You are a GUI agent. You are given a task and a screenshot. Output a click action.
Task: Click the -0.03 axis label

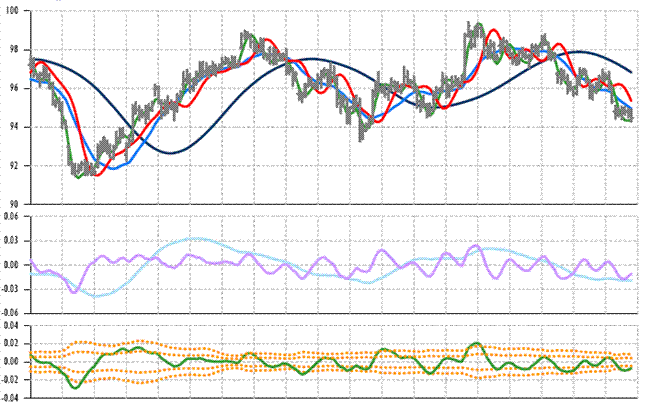[10, 289]
